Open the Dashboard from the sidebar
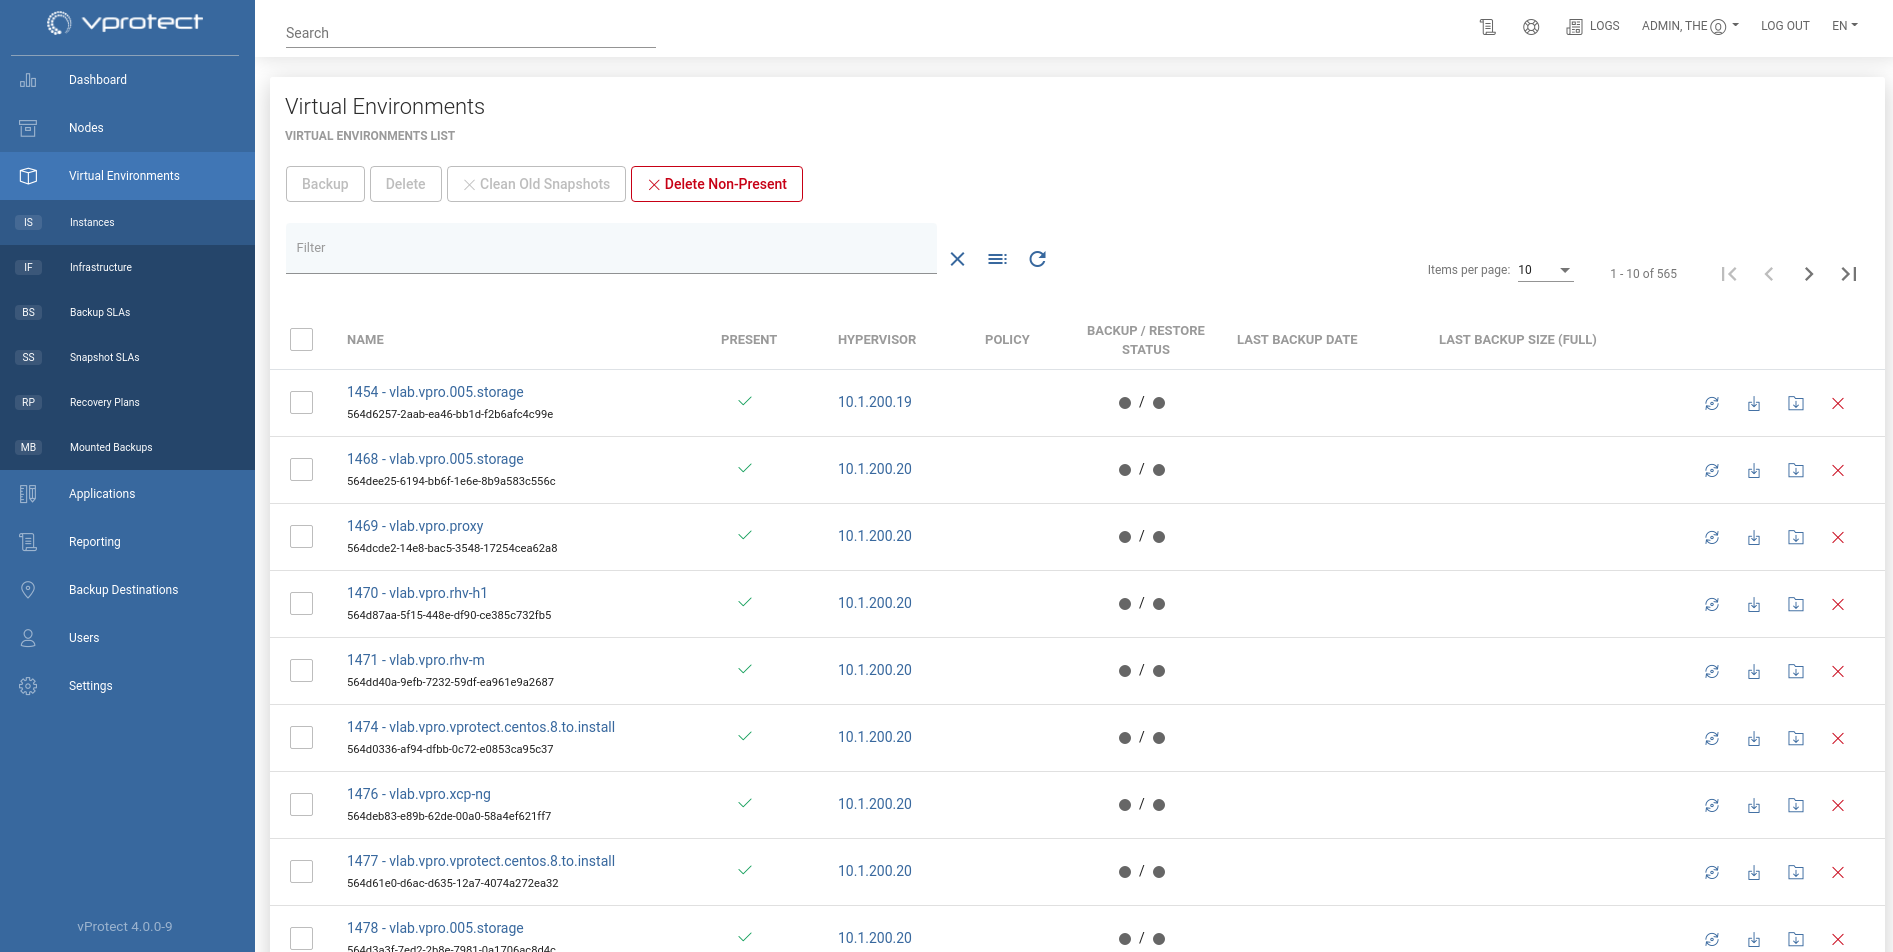Screen dimensions: 1893x952 [97, 79]
